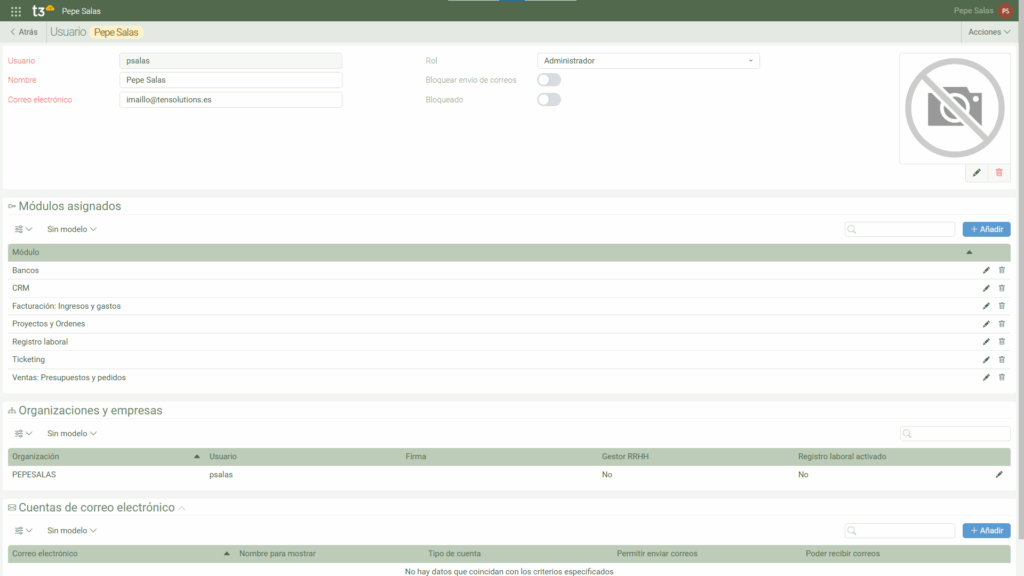Remove Registro laboral module via trash icon

point(1002,342)
